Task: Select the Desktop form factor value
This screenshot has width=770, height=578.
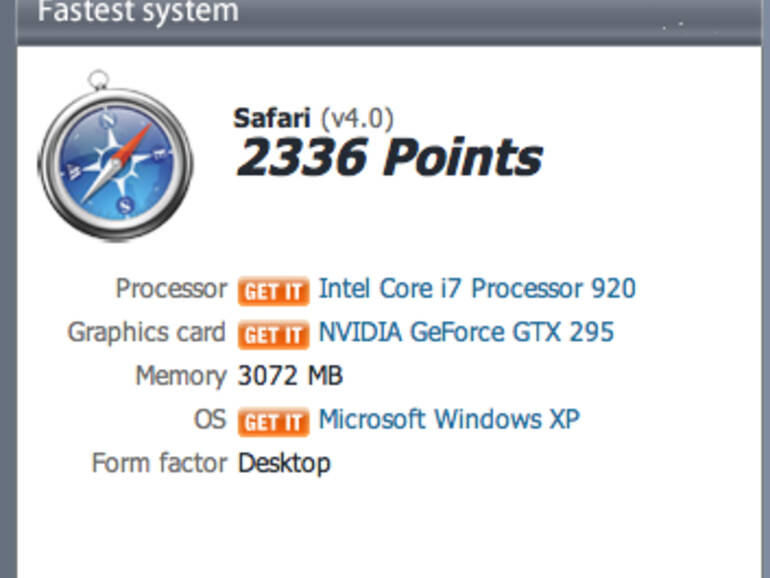Action: (284, 463)
